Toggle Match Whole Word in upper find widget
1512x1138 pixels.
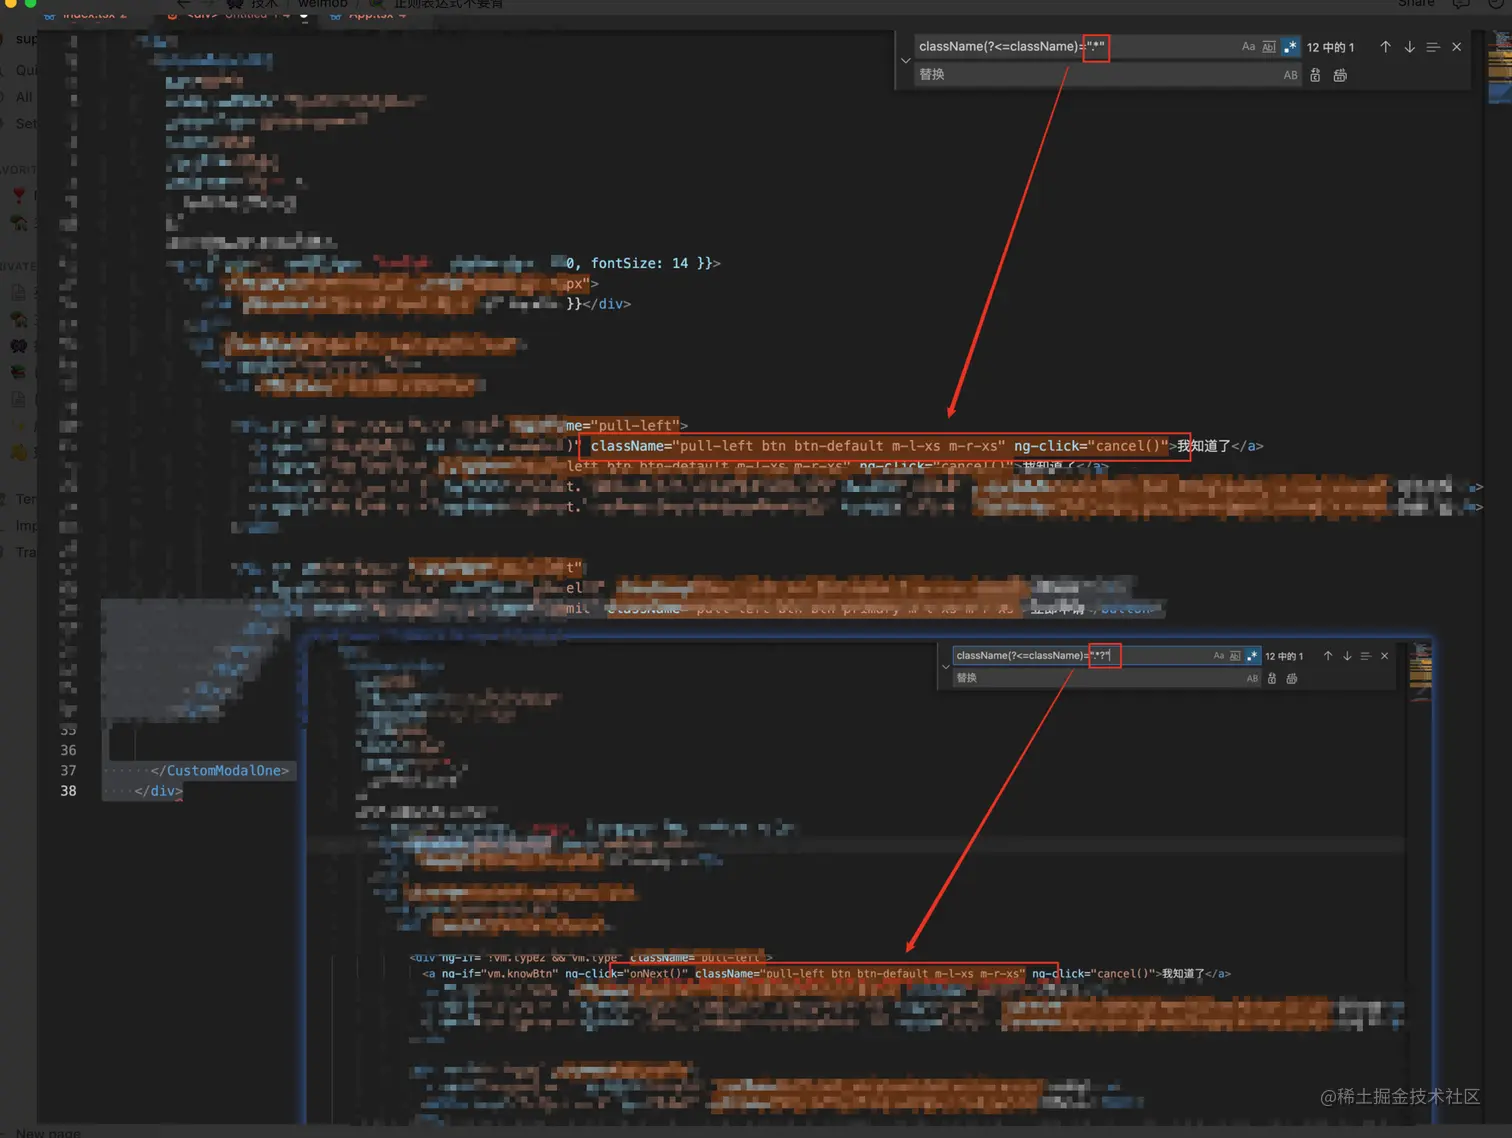coord(1269,47)
